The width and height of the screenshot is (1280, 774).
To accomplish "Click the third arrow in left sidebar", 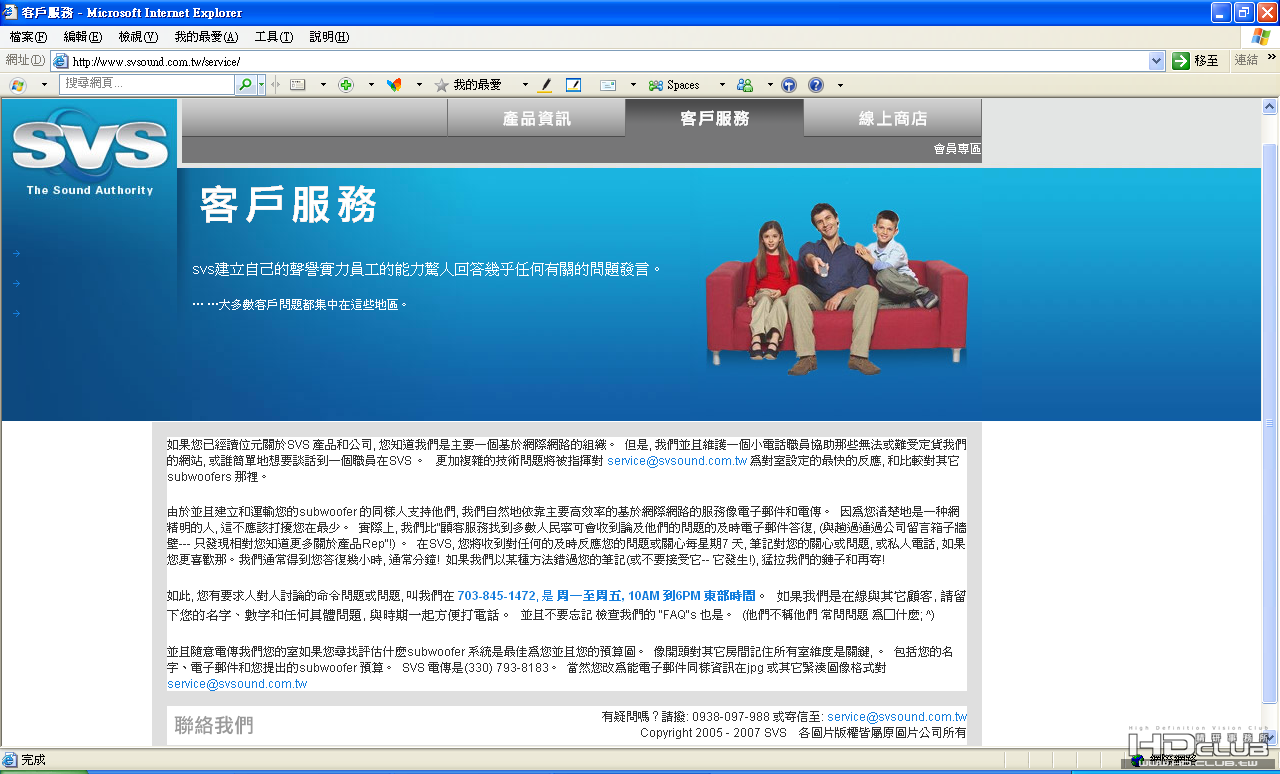I will (17, 313).
